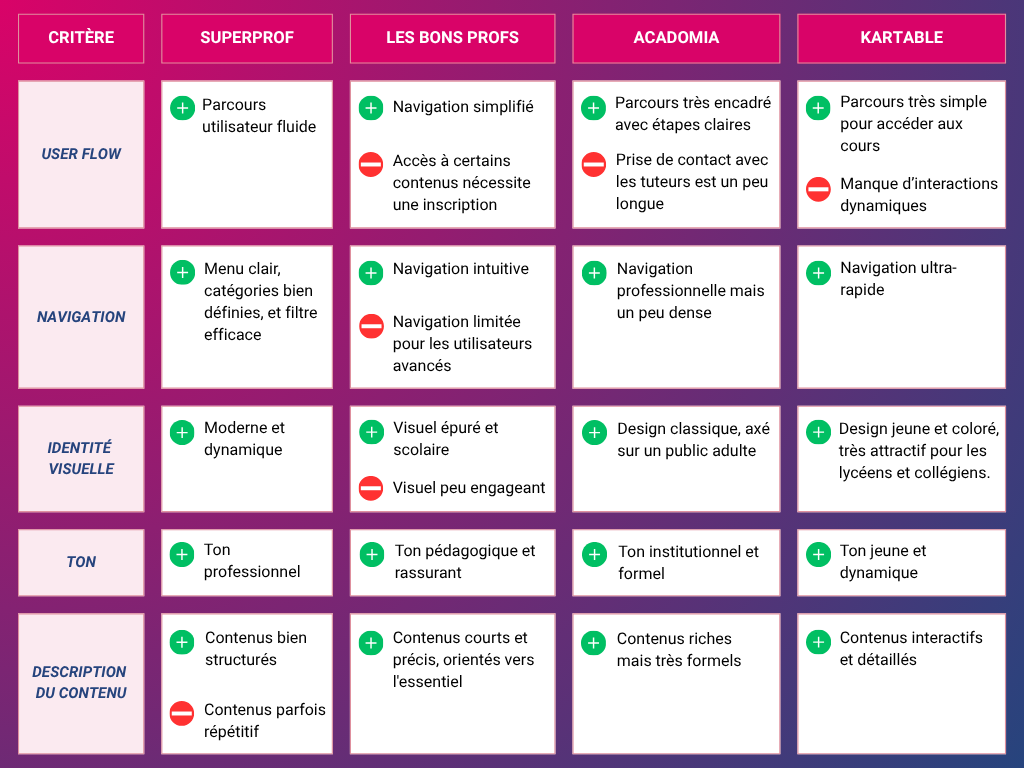Click the green plus beside "Contenus interactifs"
Image resolution: width=1024 pixels, height=768 pixels.
[818, 641]
